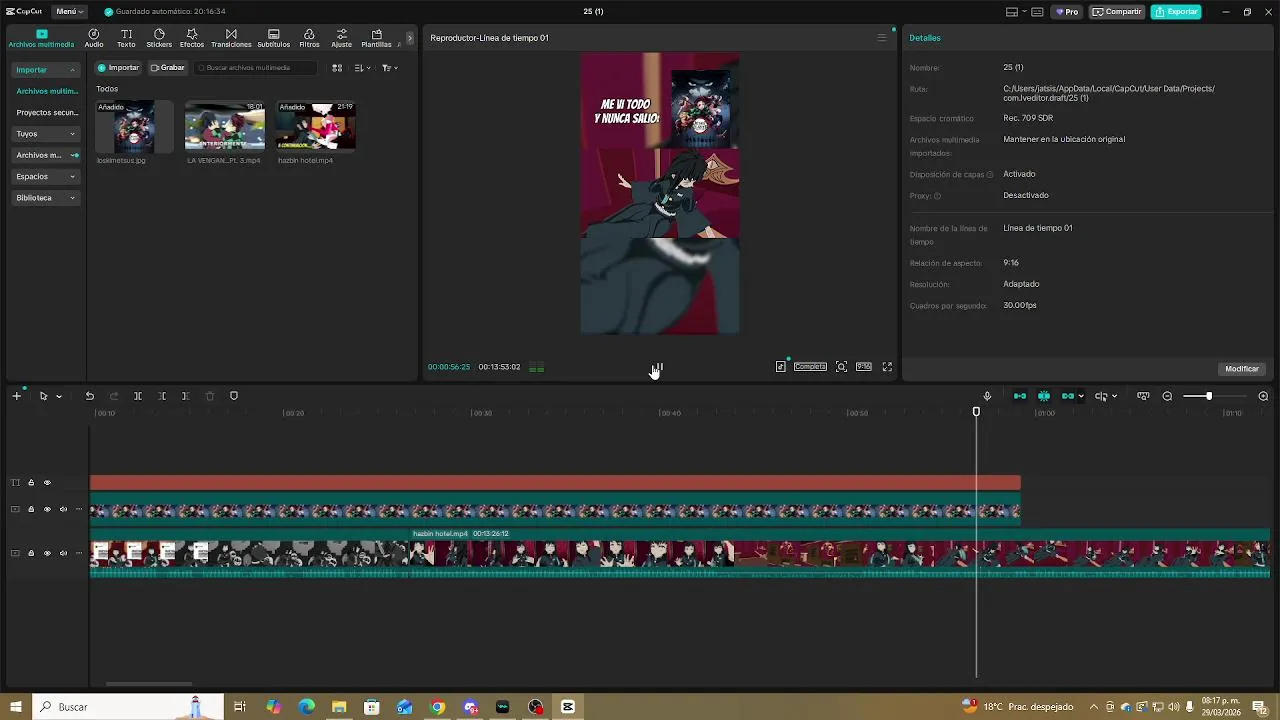Split the clip at playhead

pyautogui.click(x=138, y=396)
